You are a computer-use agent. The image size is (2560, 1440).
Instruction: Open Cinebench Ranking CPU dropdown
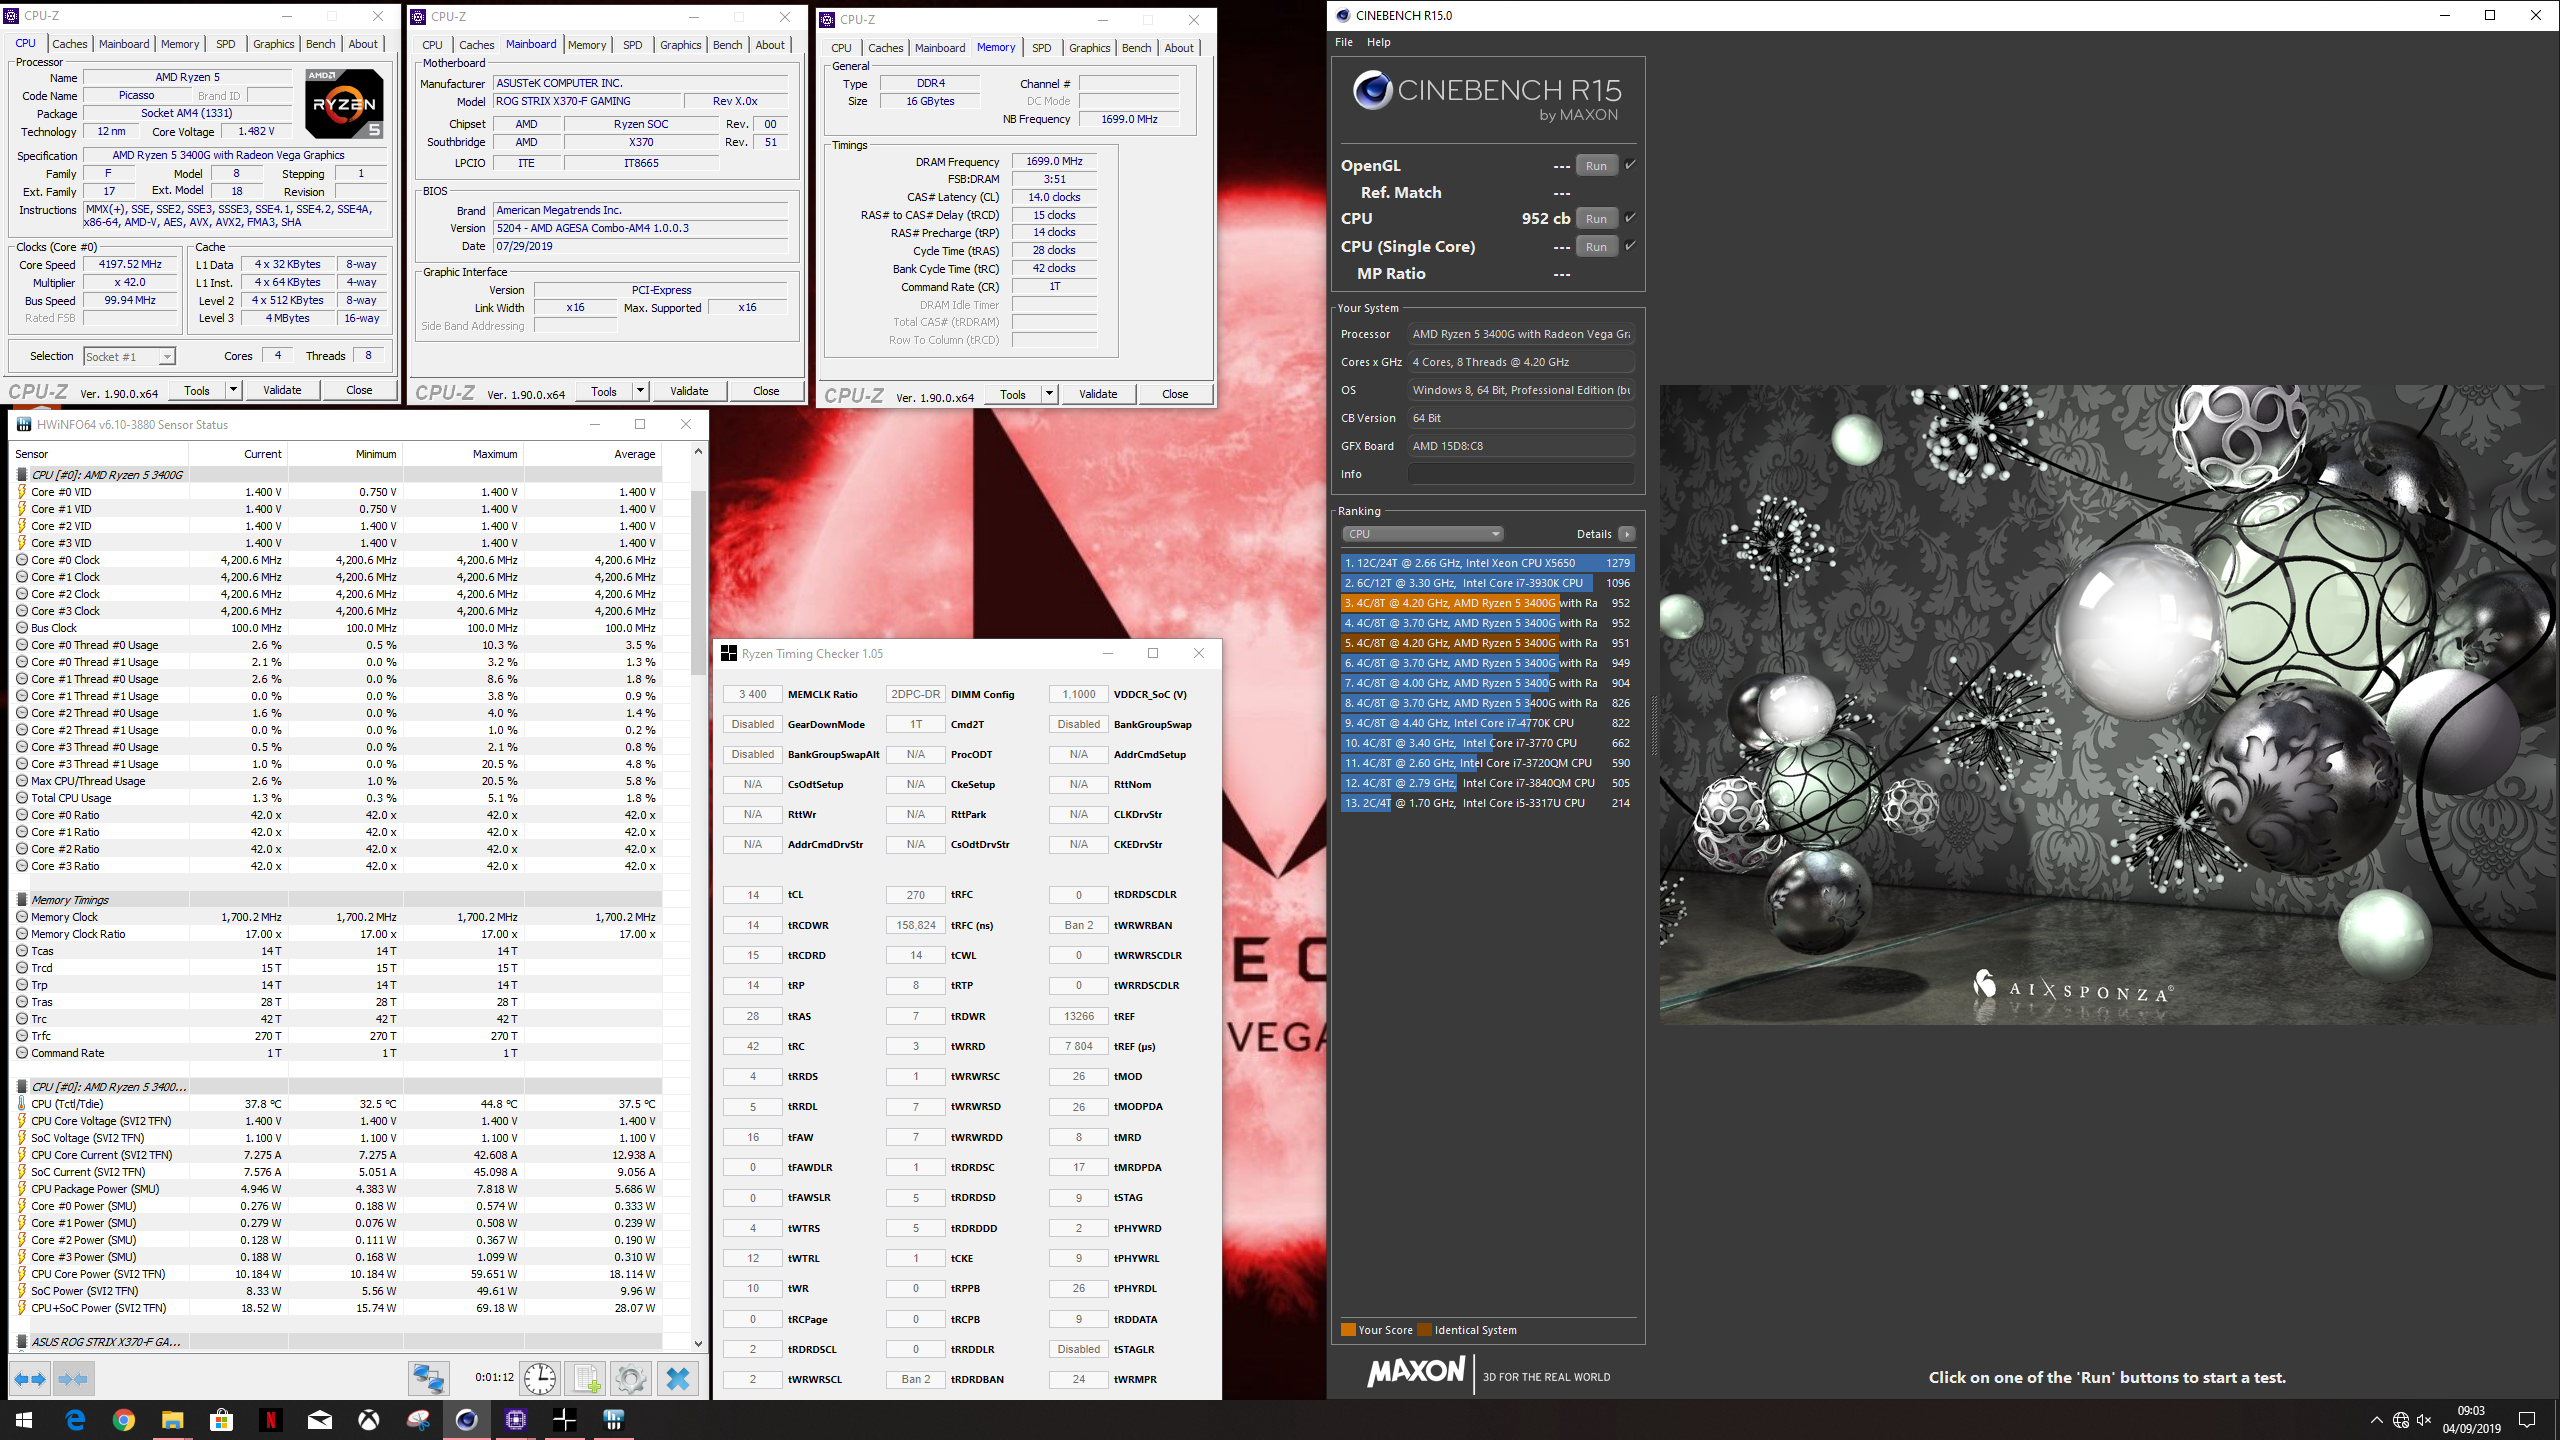1422,534
